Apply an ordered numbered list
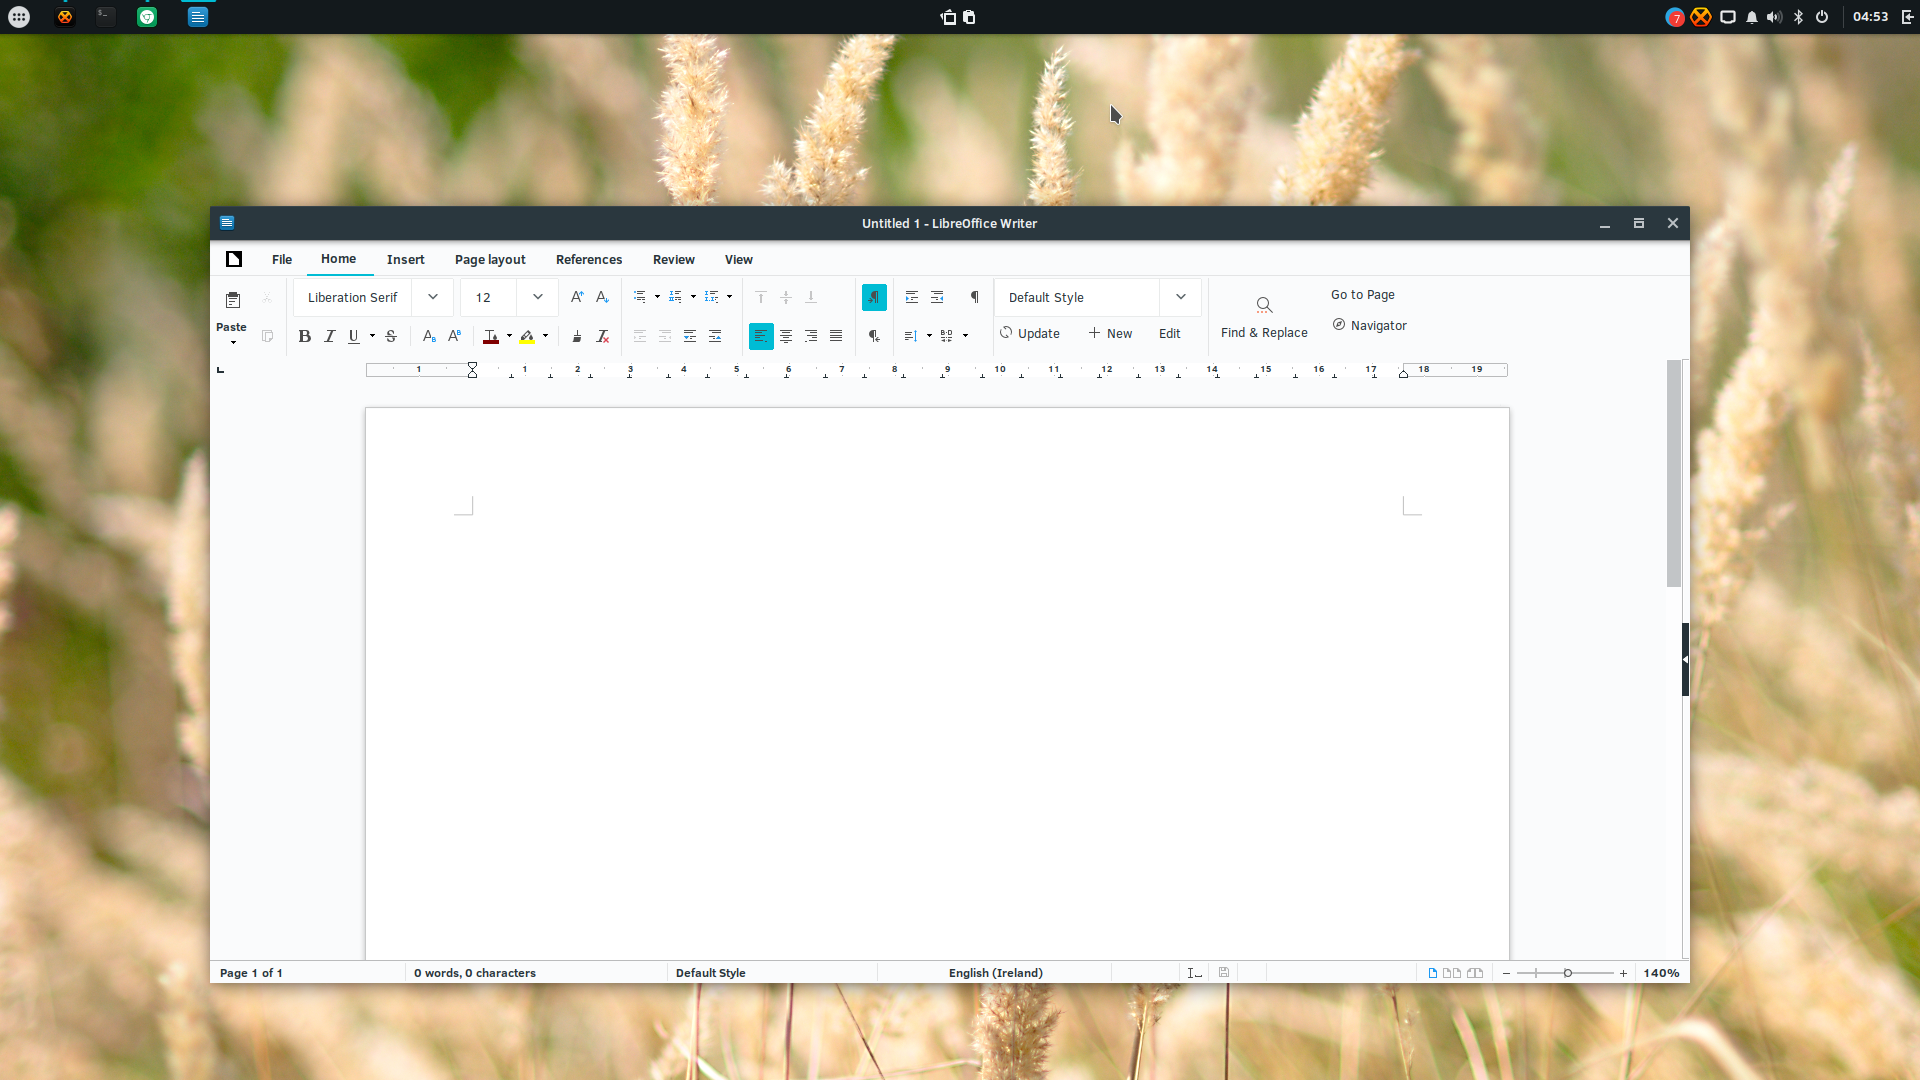The width and height of the screenshot is (1920, 1080). point(676,297)
